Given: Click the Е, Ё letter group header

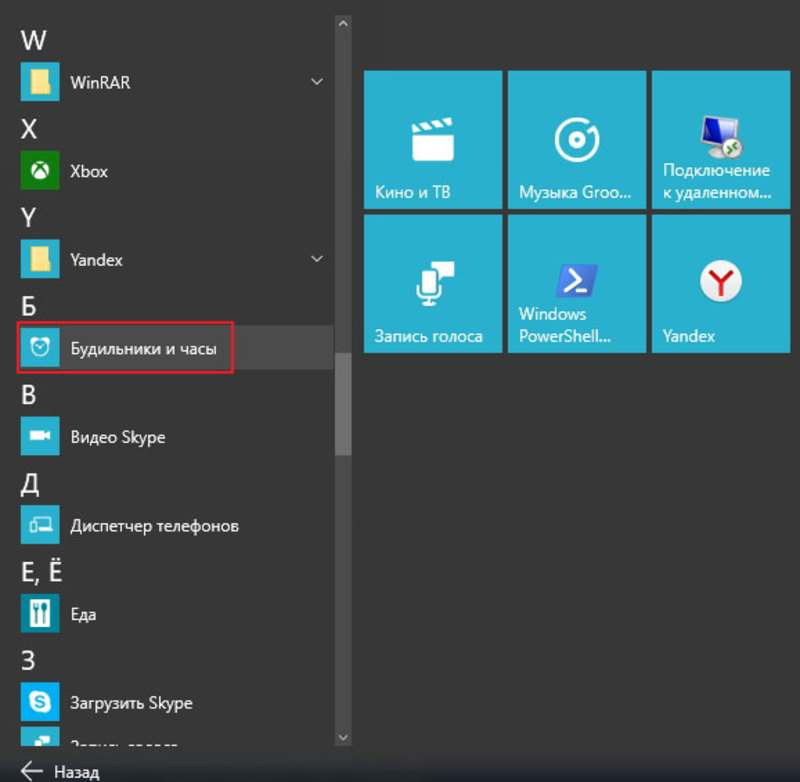Looking at the screenshot, I should point(42,571).
